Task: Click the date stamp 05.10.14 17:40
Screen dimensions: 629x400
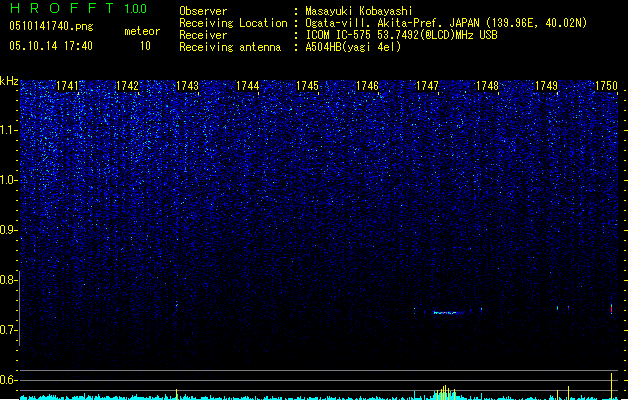Action: [51, 46]
